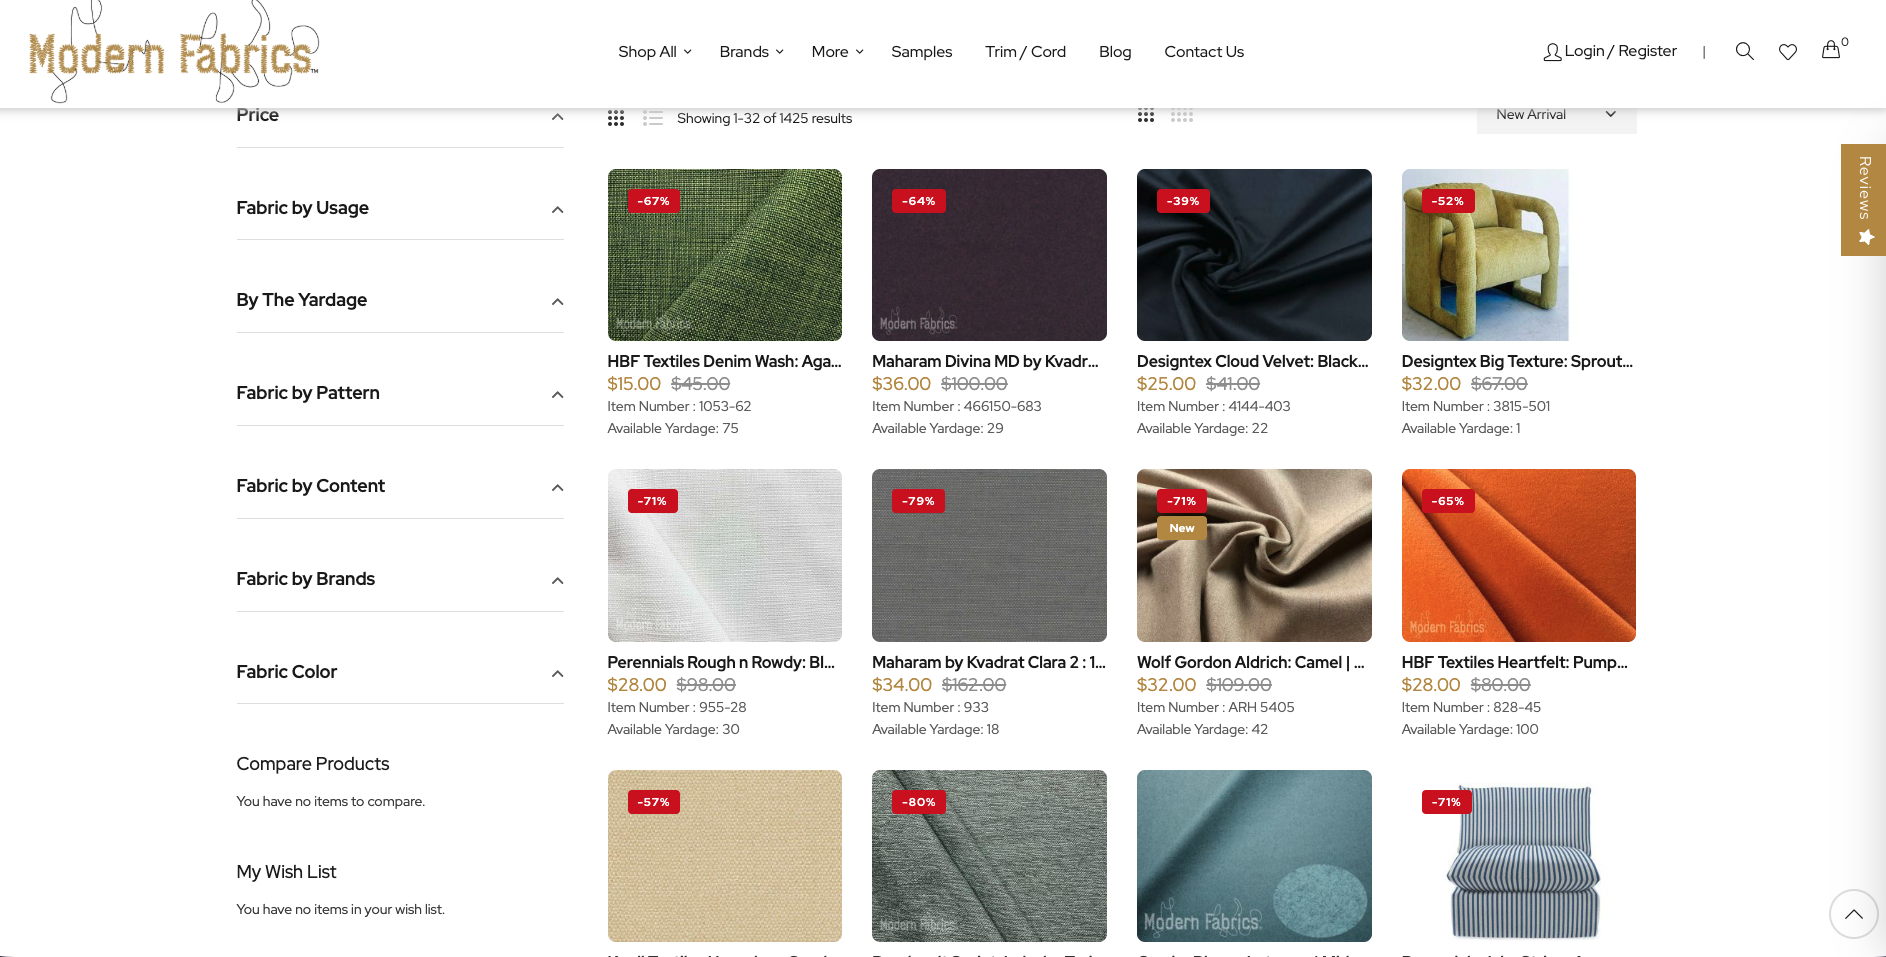Click the gray-green fabric thumbnail with -80% badge
Viewport: 1886px width, 957px height.
click(x=989, y=856)
